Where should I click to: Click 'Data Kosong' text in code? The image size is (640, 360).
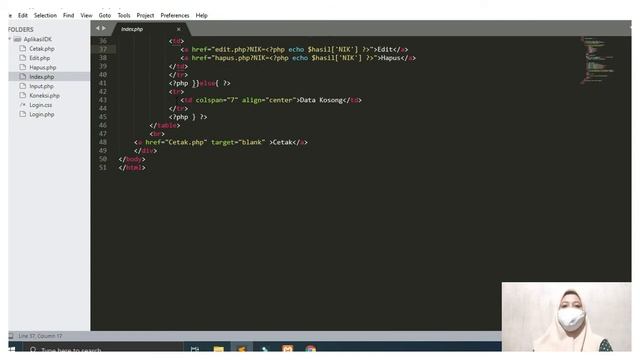pos(321,100)
